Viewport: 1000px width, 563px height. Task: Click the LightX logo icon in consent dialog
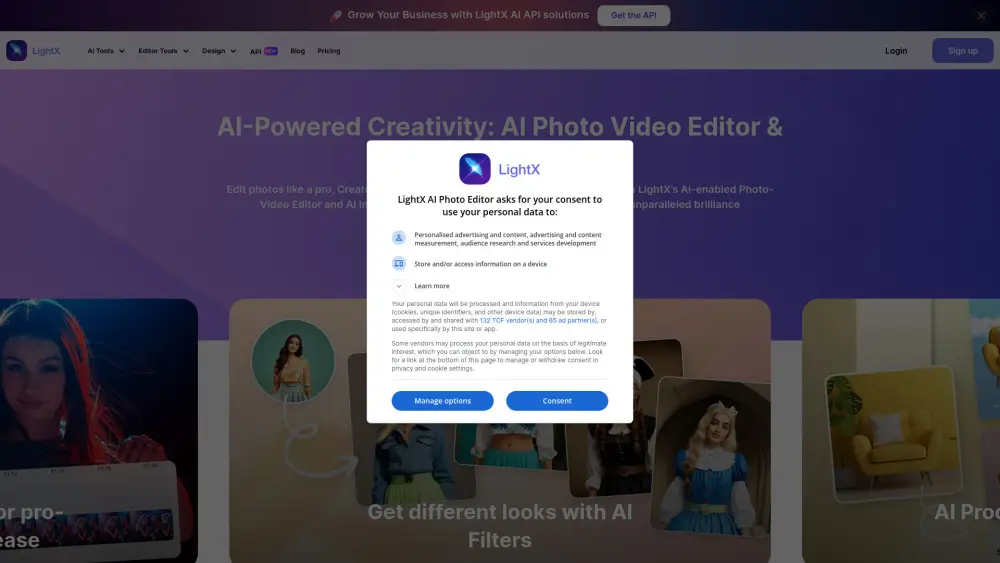474,169
